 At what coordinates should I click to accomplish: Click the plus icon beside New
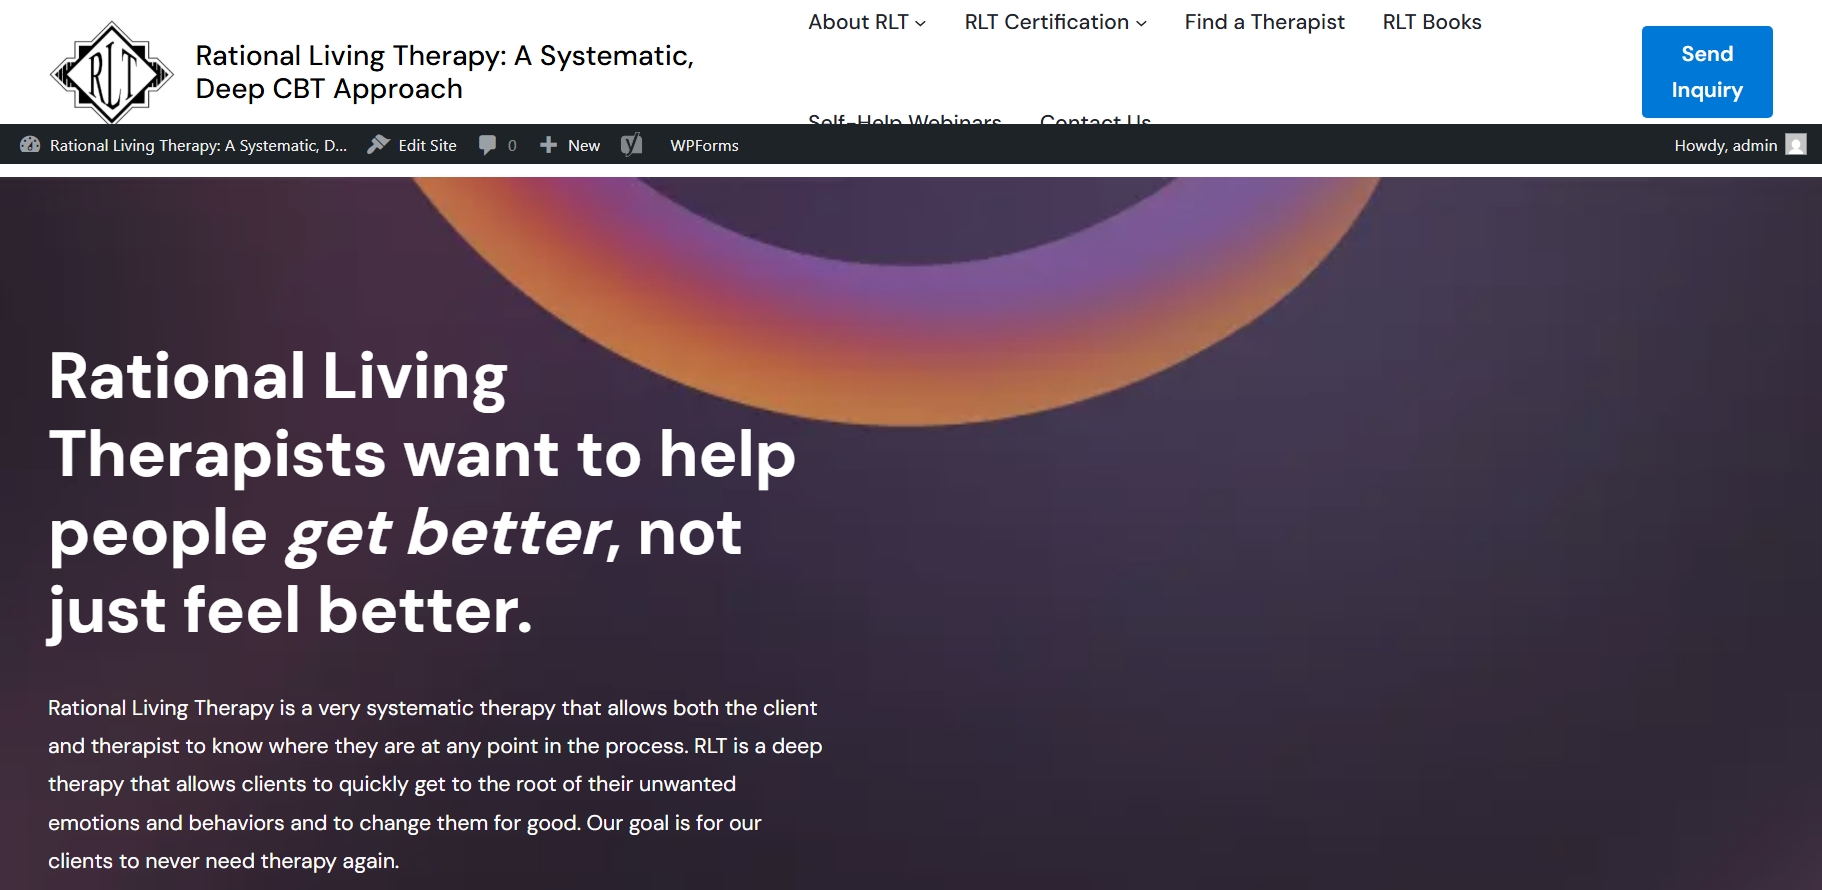coord(548,145)
